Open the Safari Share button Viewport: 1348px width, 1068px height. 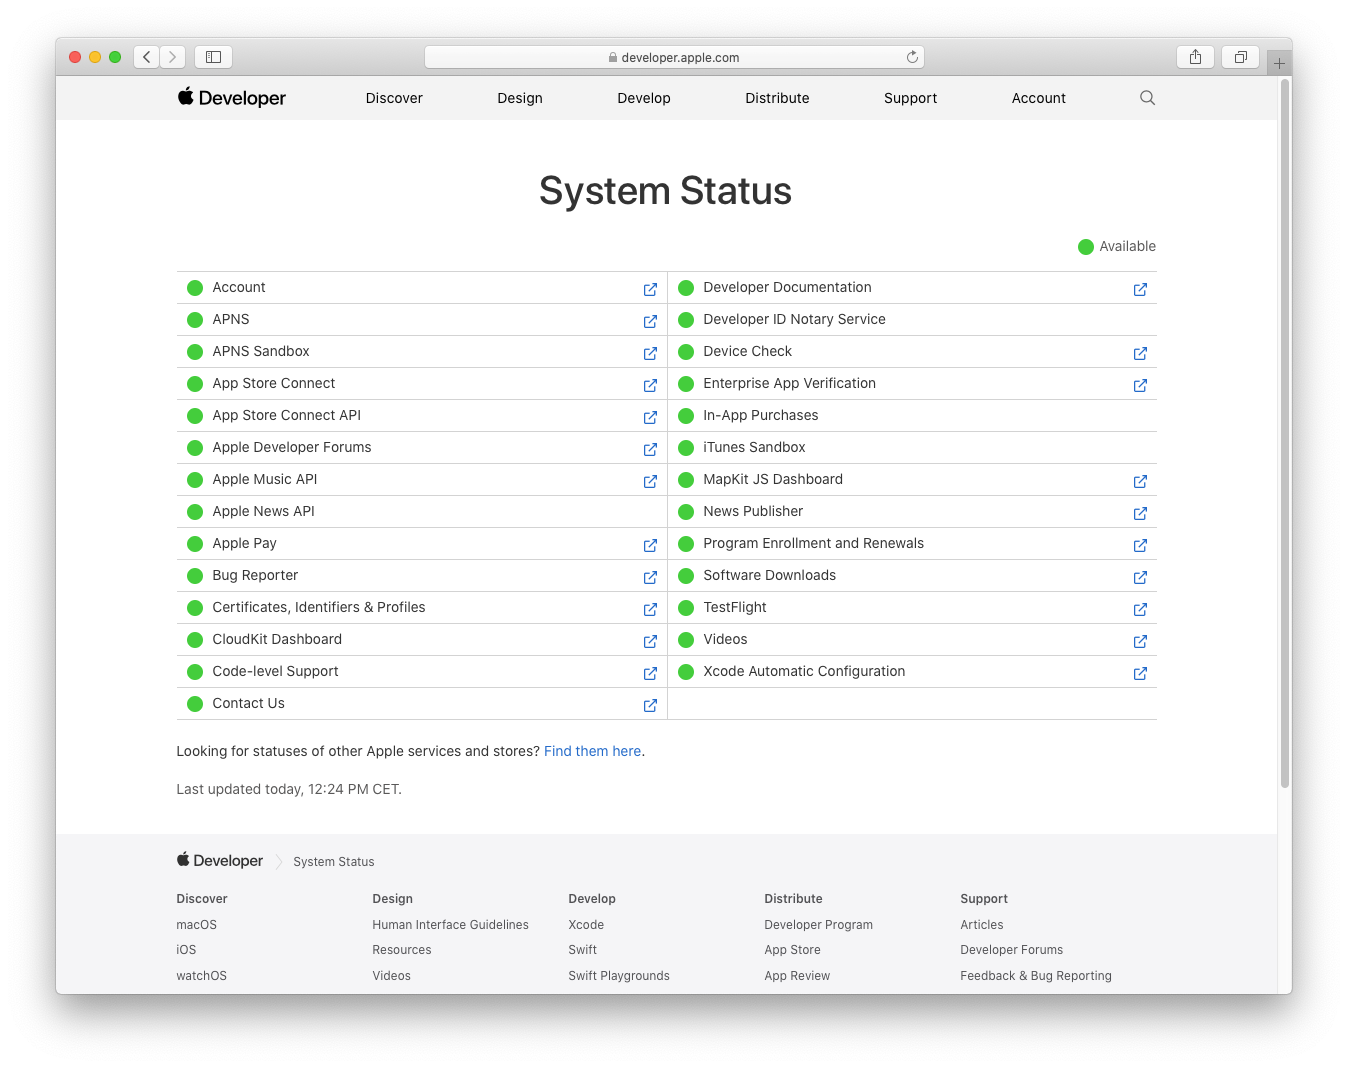point(1195,57)
